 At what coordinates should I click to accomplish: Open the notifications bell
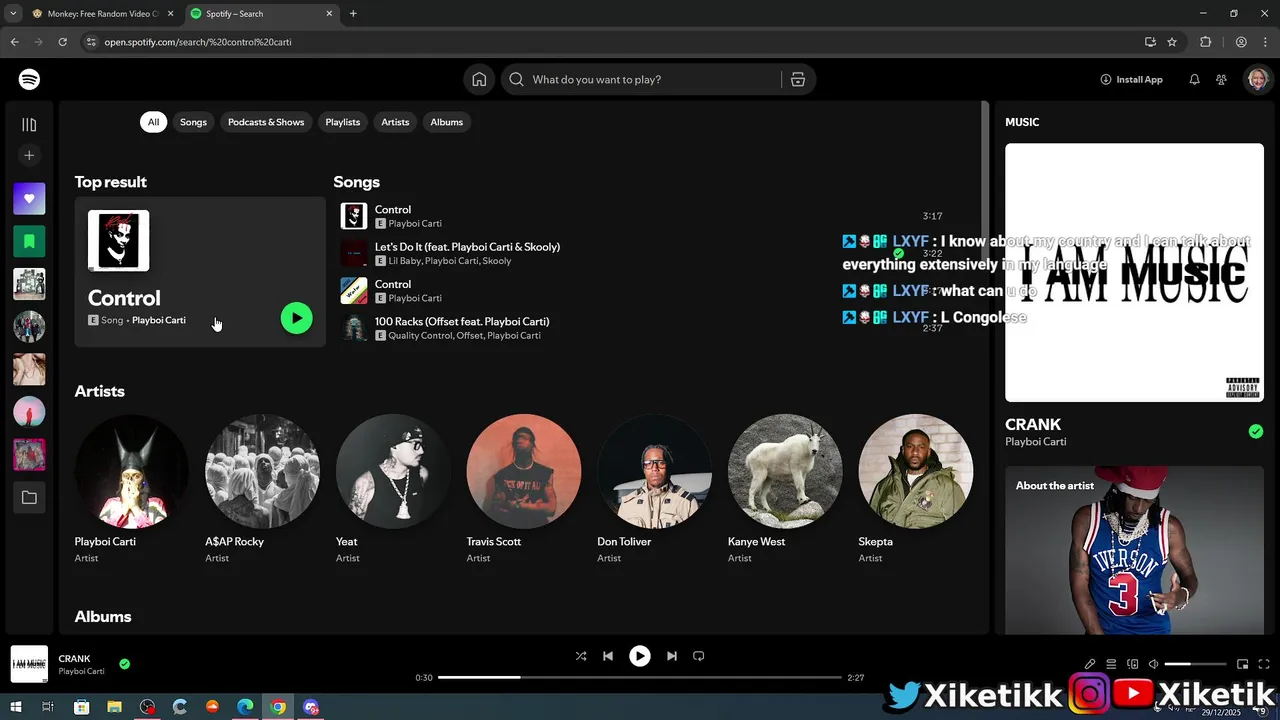(x=1194, y=79)
